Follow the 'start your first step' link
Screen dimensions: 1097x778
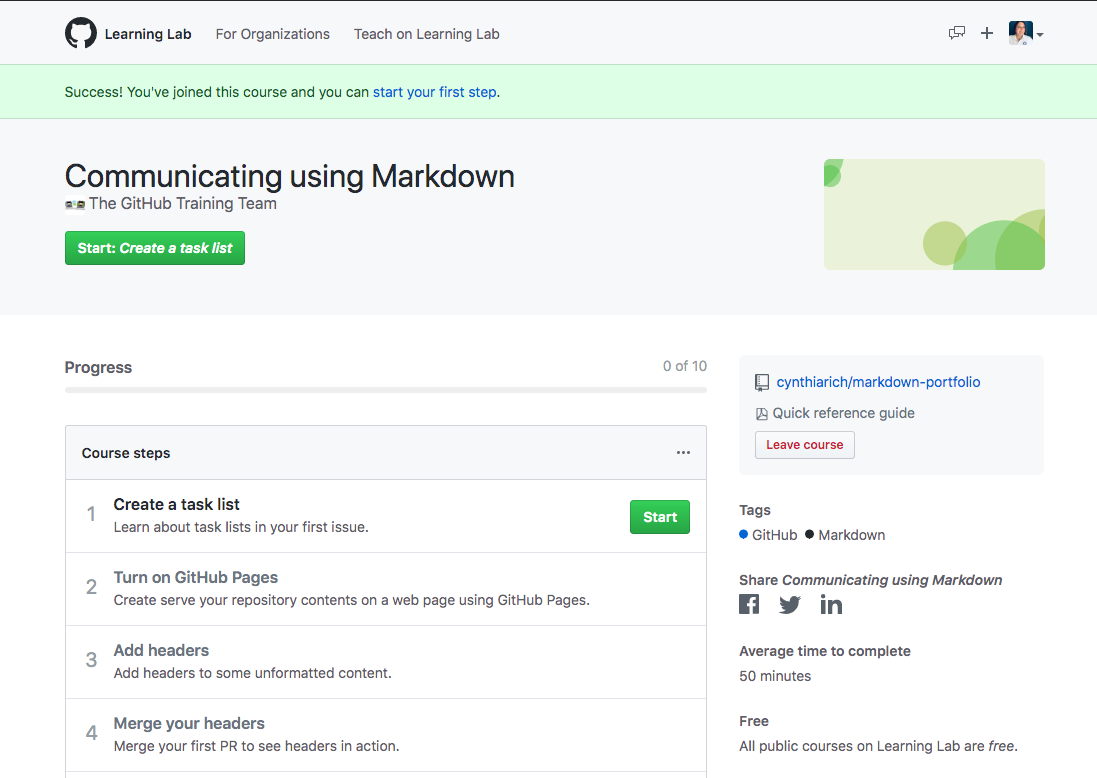point(434,92)
